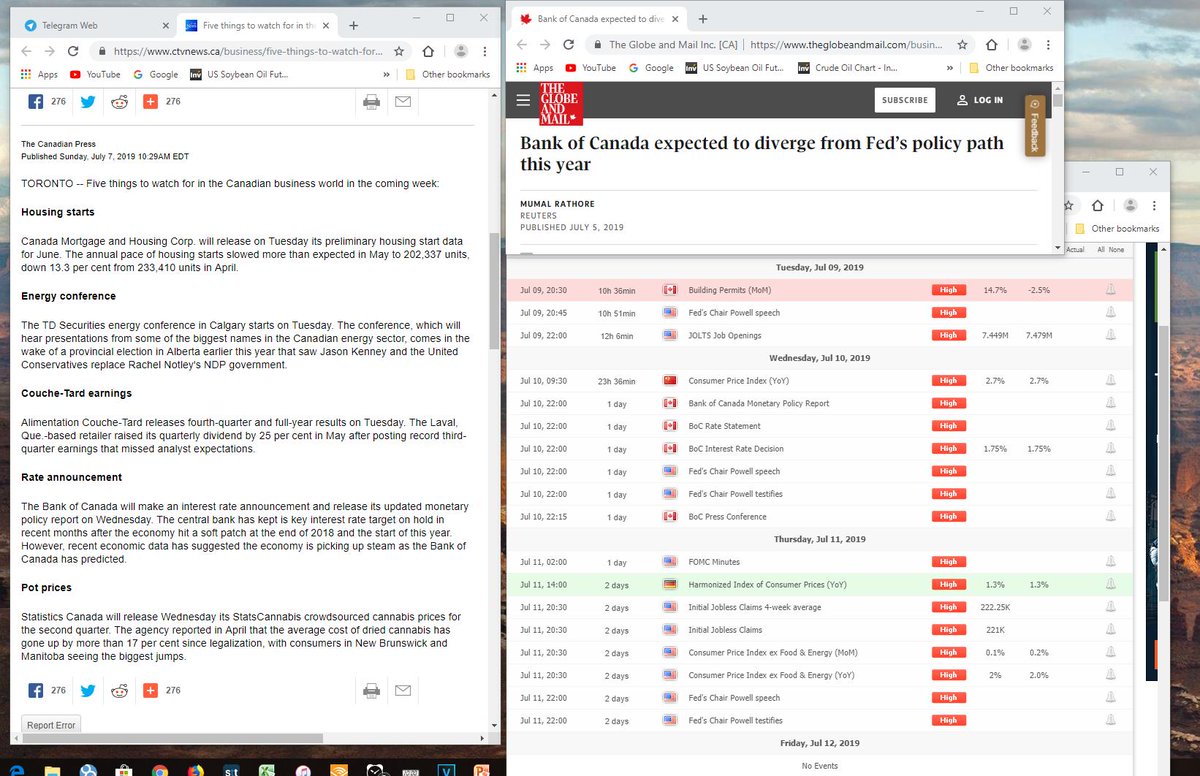Set alert bell for FOMC Minutes row

(1110, 562)
